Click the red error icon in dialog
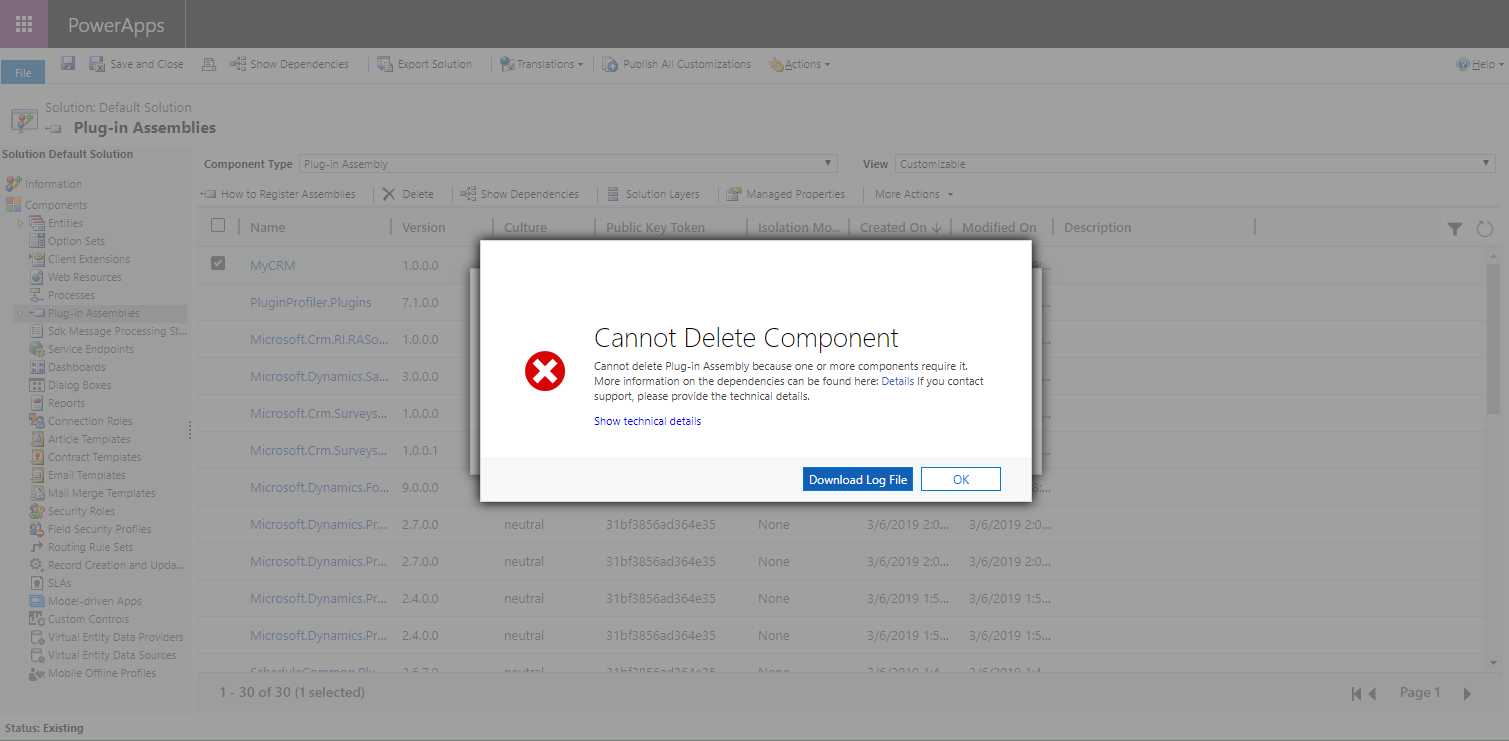 (545, 371)
